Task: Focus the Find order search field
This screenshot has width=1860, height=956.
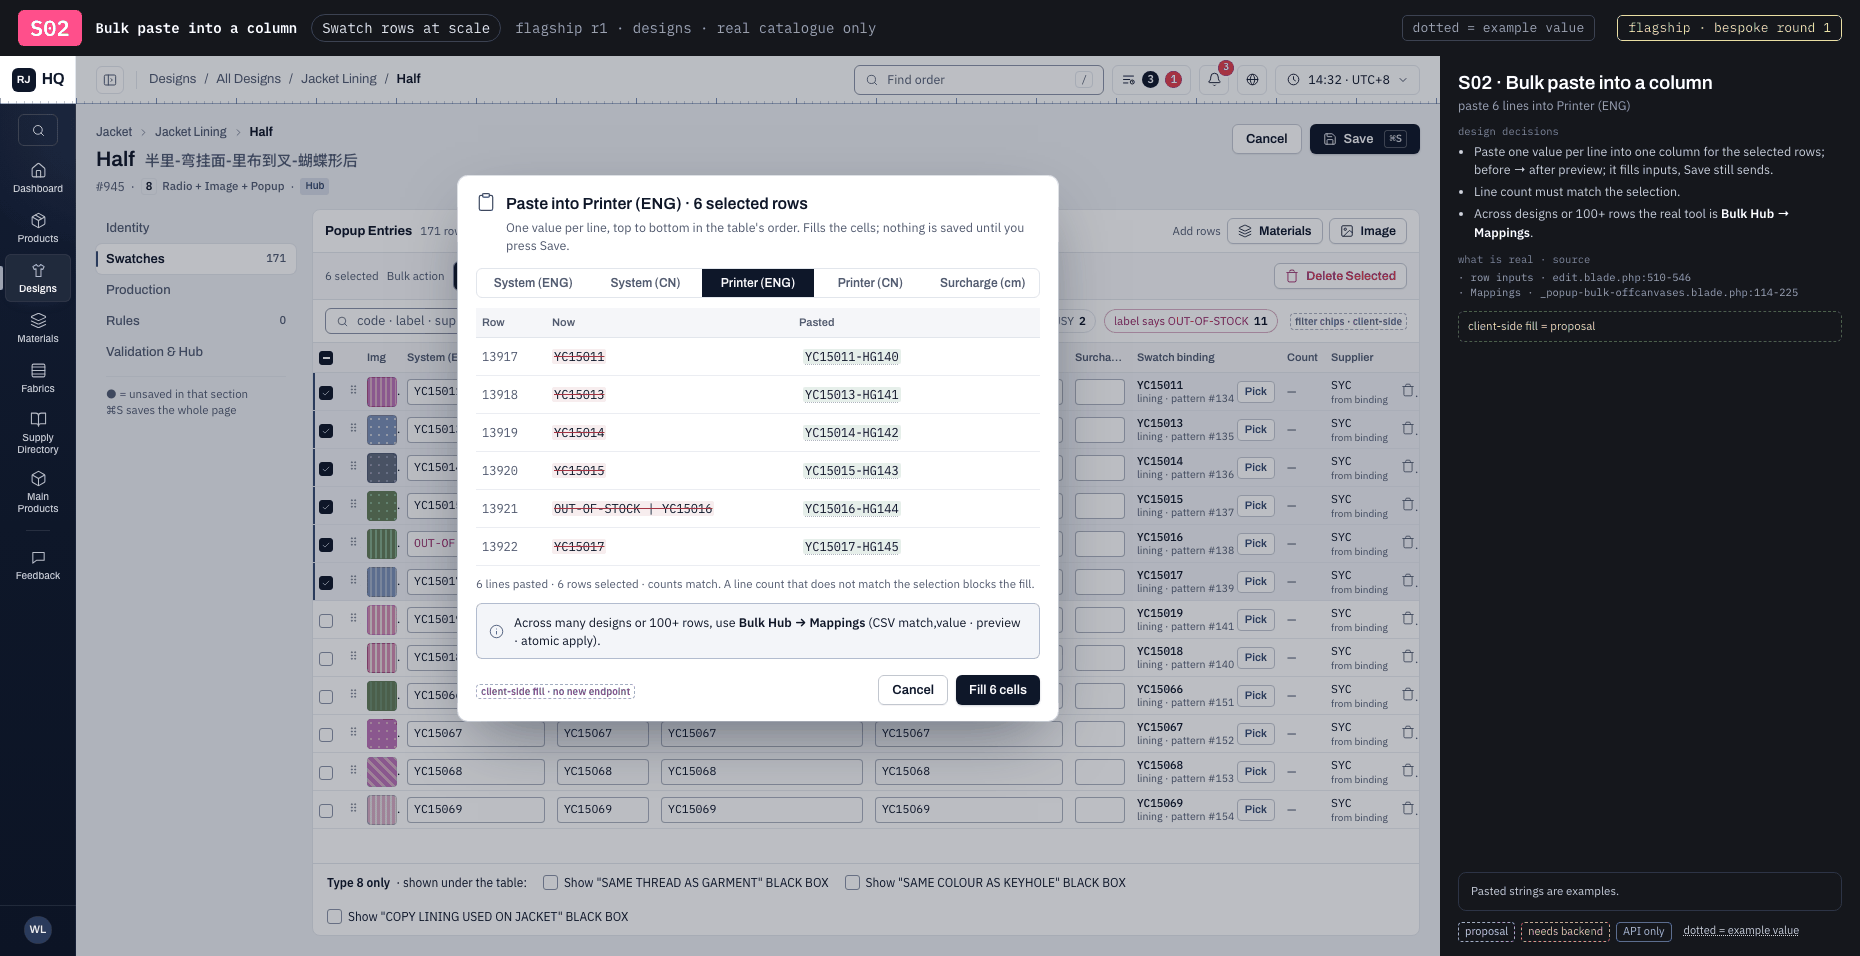Action: coord(978,80)
